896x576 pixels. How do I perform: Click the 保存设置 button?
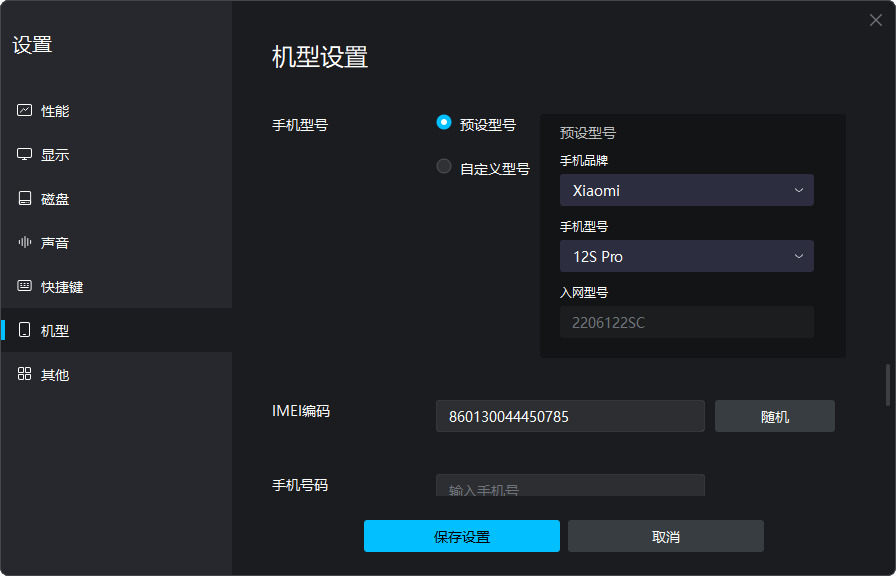pyautogui.click(x=461, y=536)
